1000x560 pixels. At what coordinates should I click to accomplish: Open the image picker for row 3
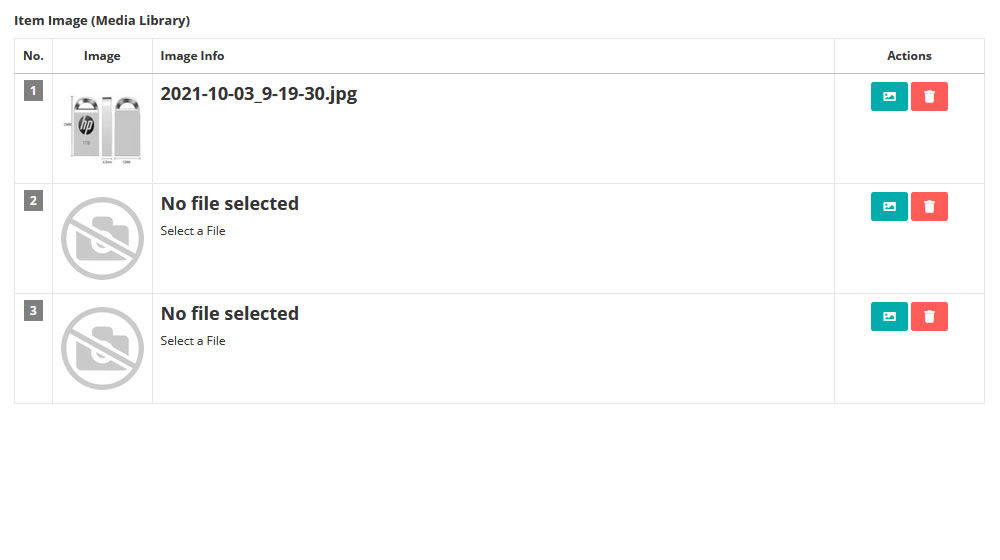(889, 316)
